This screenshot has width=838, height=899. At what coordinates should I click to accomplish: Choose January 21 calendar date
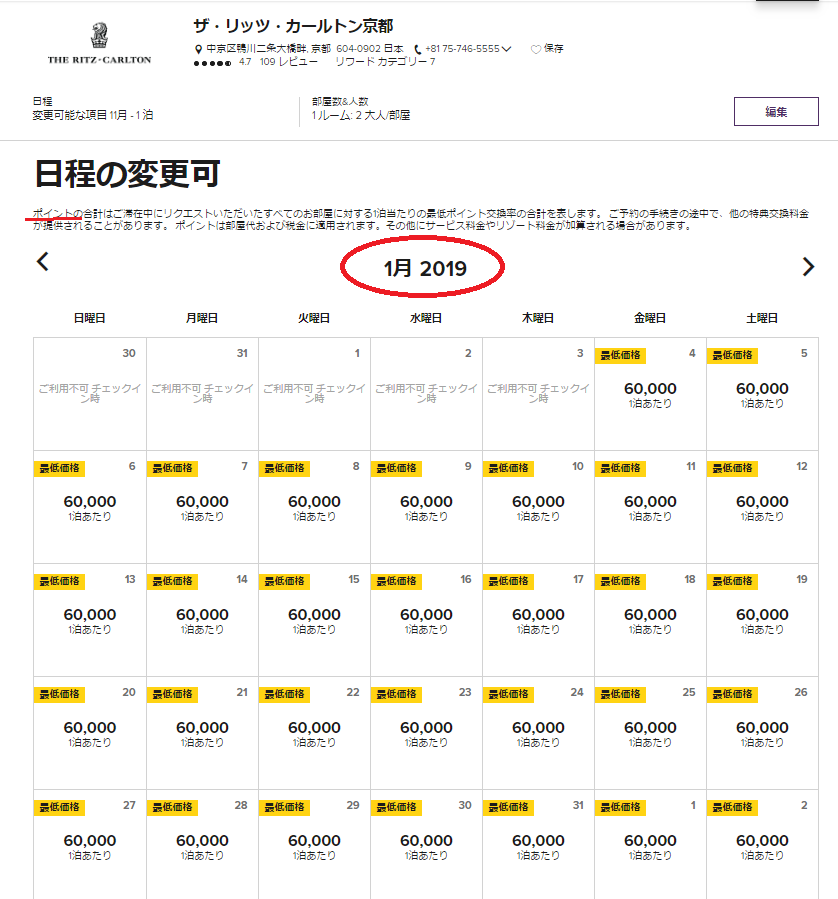point(202,733)
